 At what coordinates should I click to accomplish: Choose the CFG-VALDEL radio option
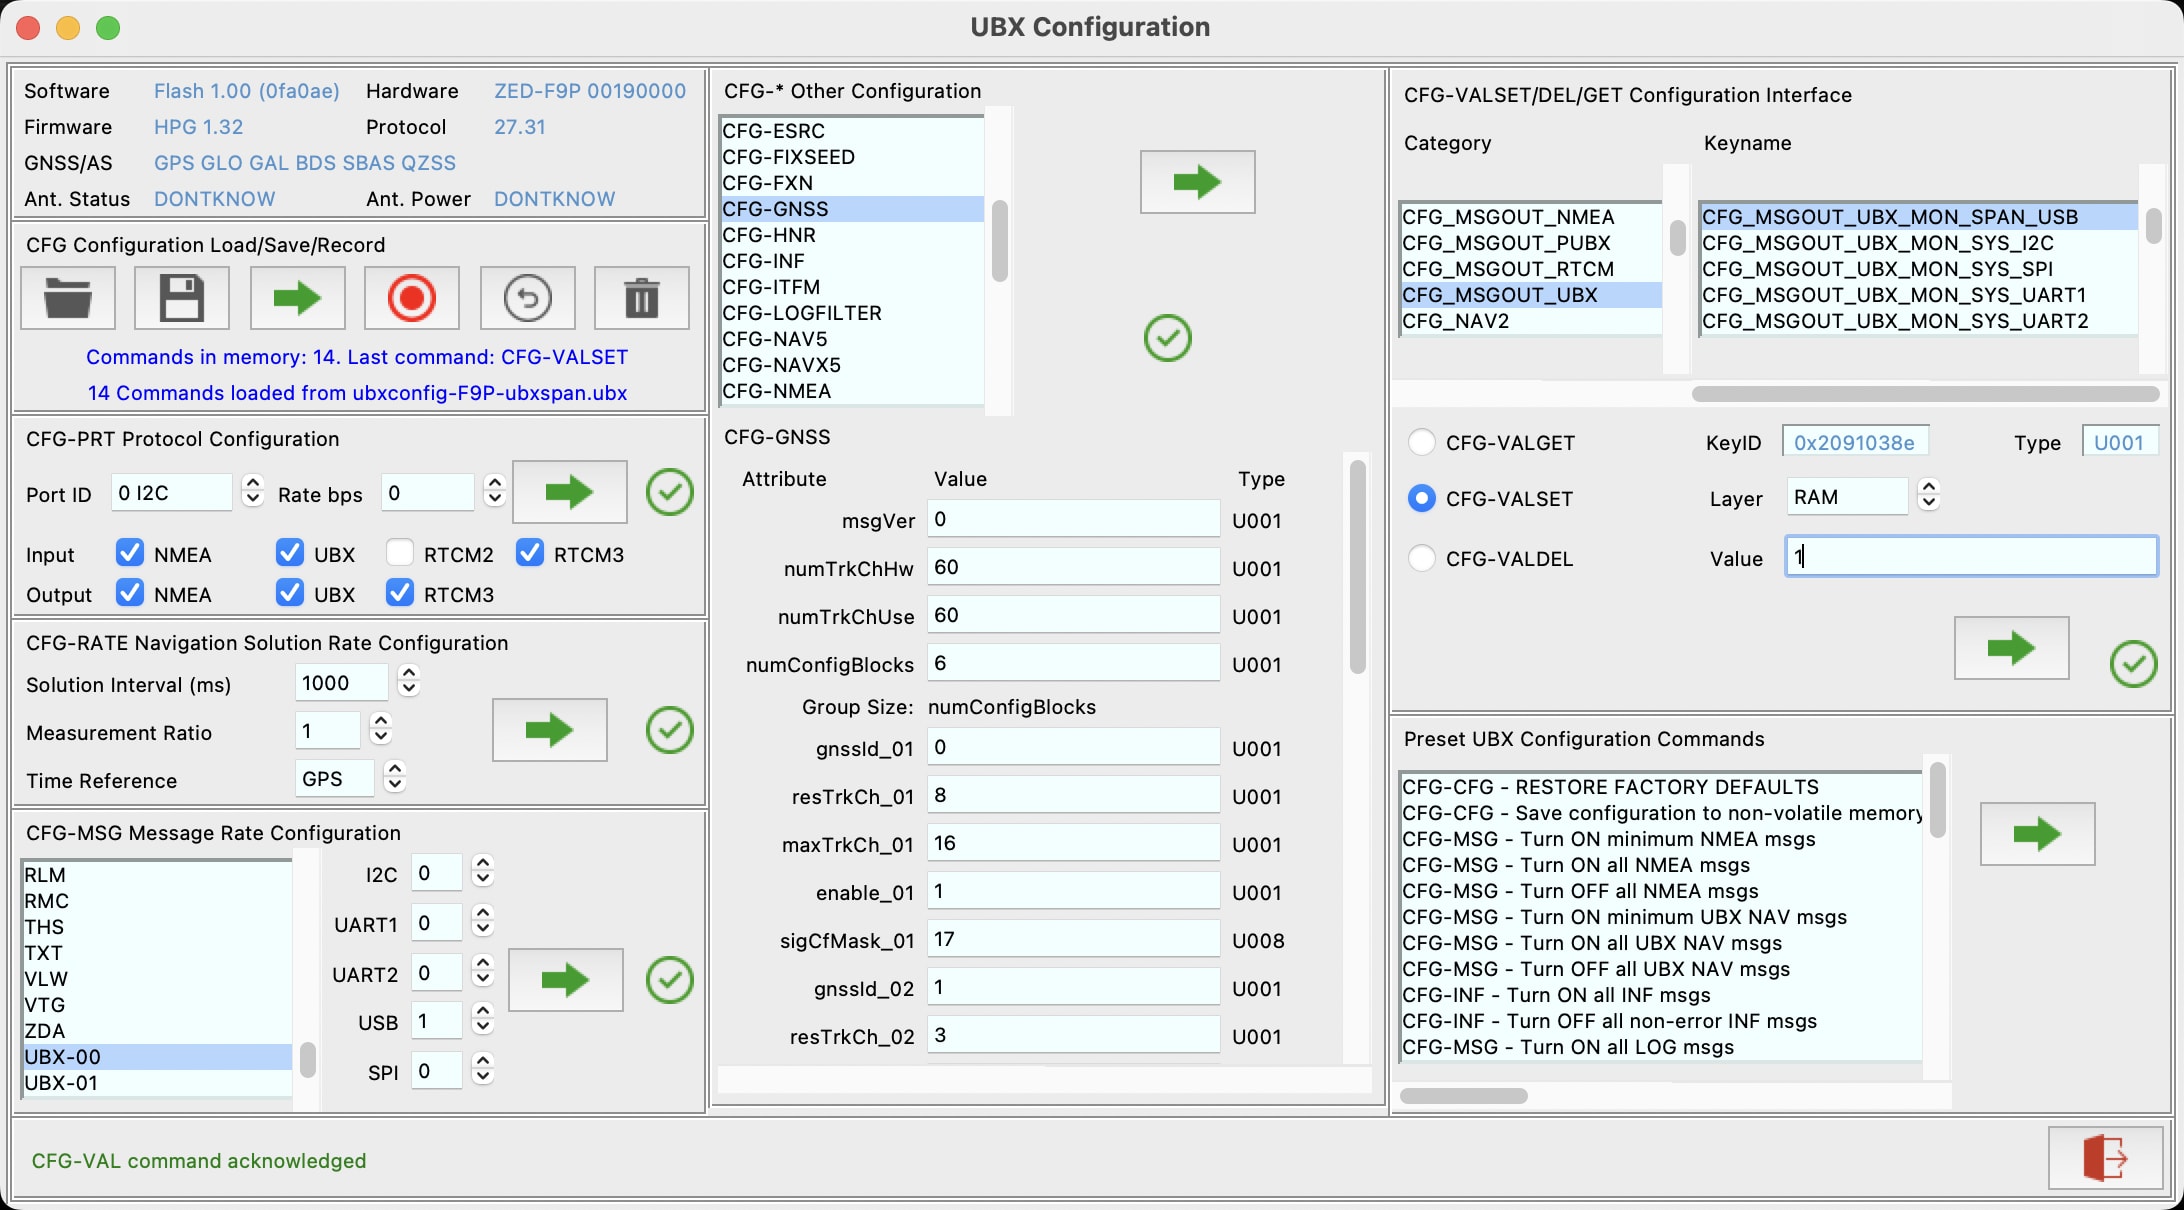tap(1421, 558)
